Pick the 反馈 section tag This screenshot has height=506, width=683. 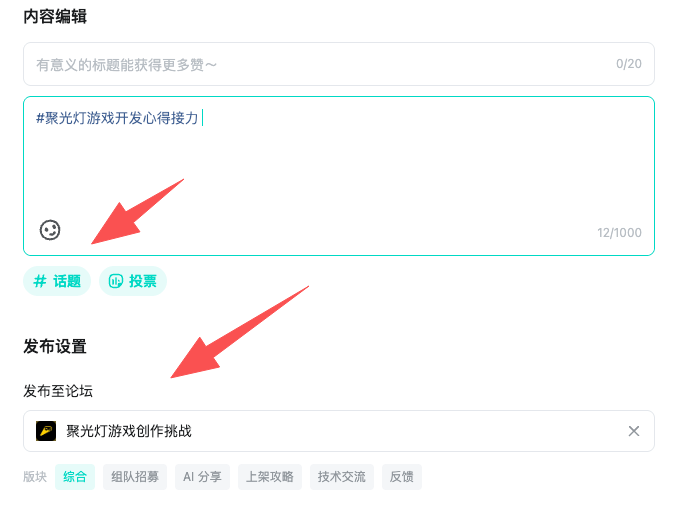click(x=401, y=477)
